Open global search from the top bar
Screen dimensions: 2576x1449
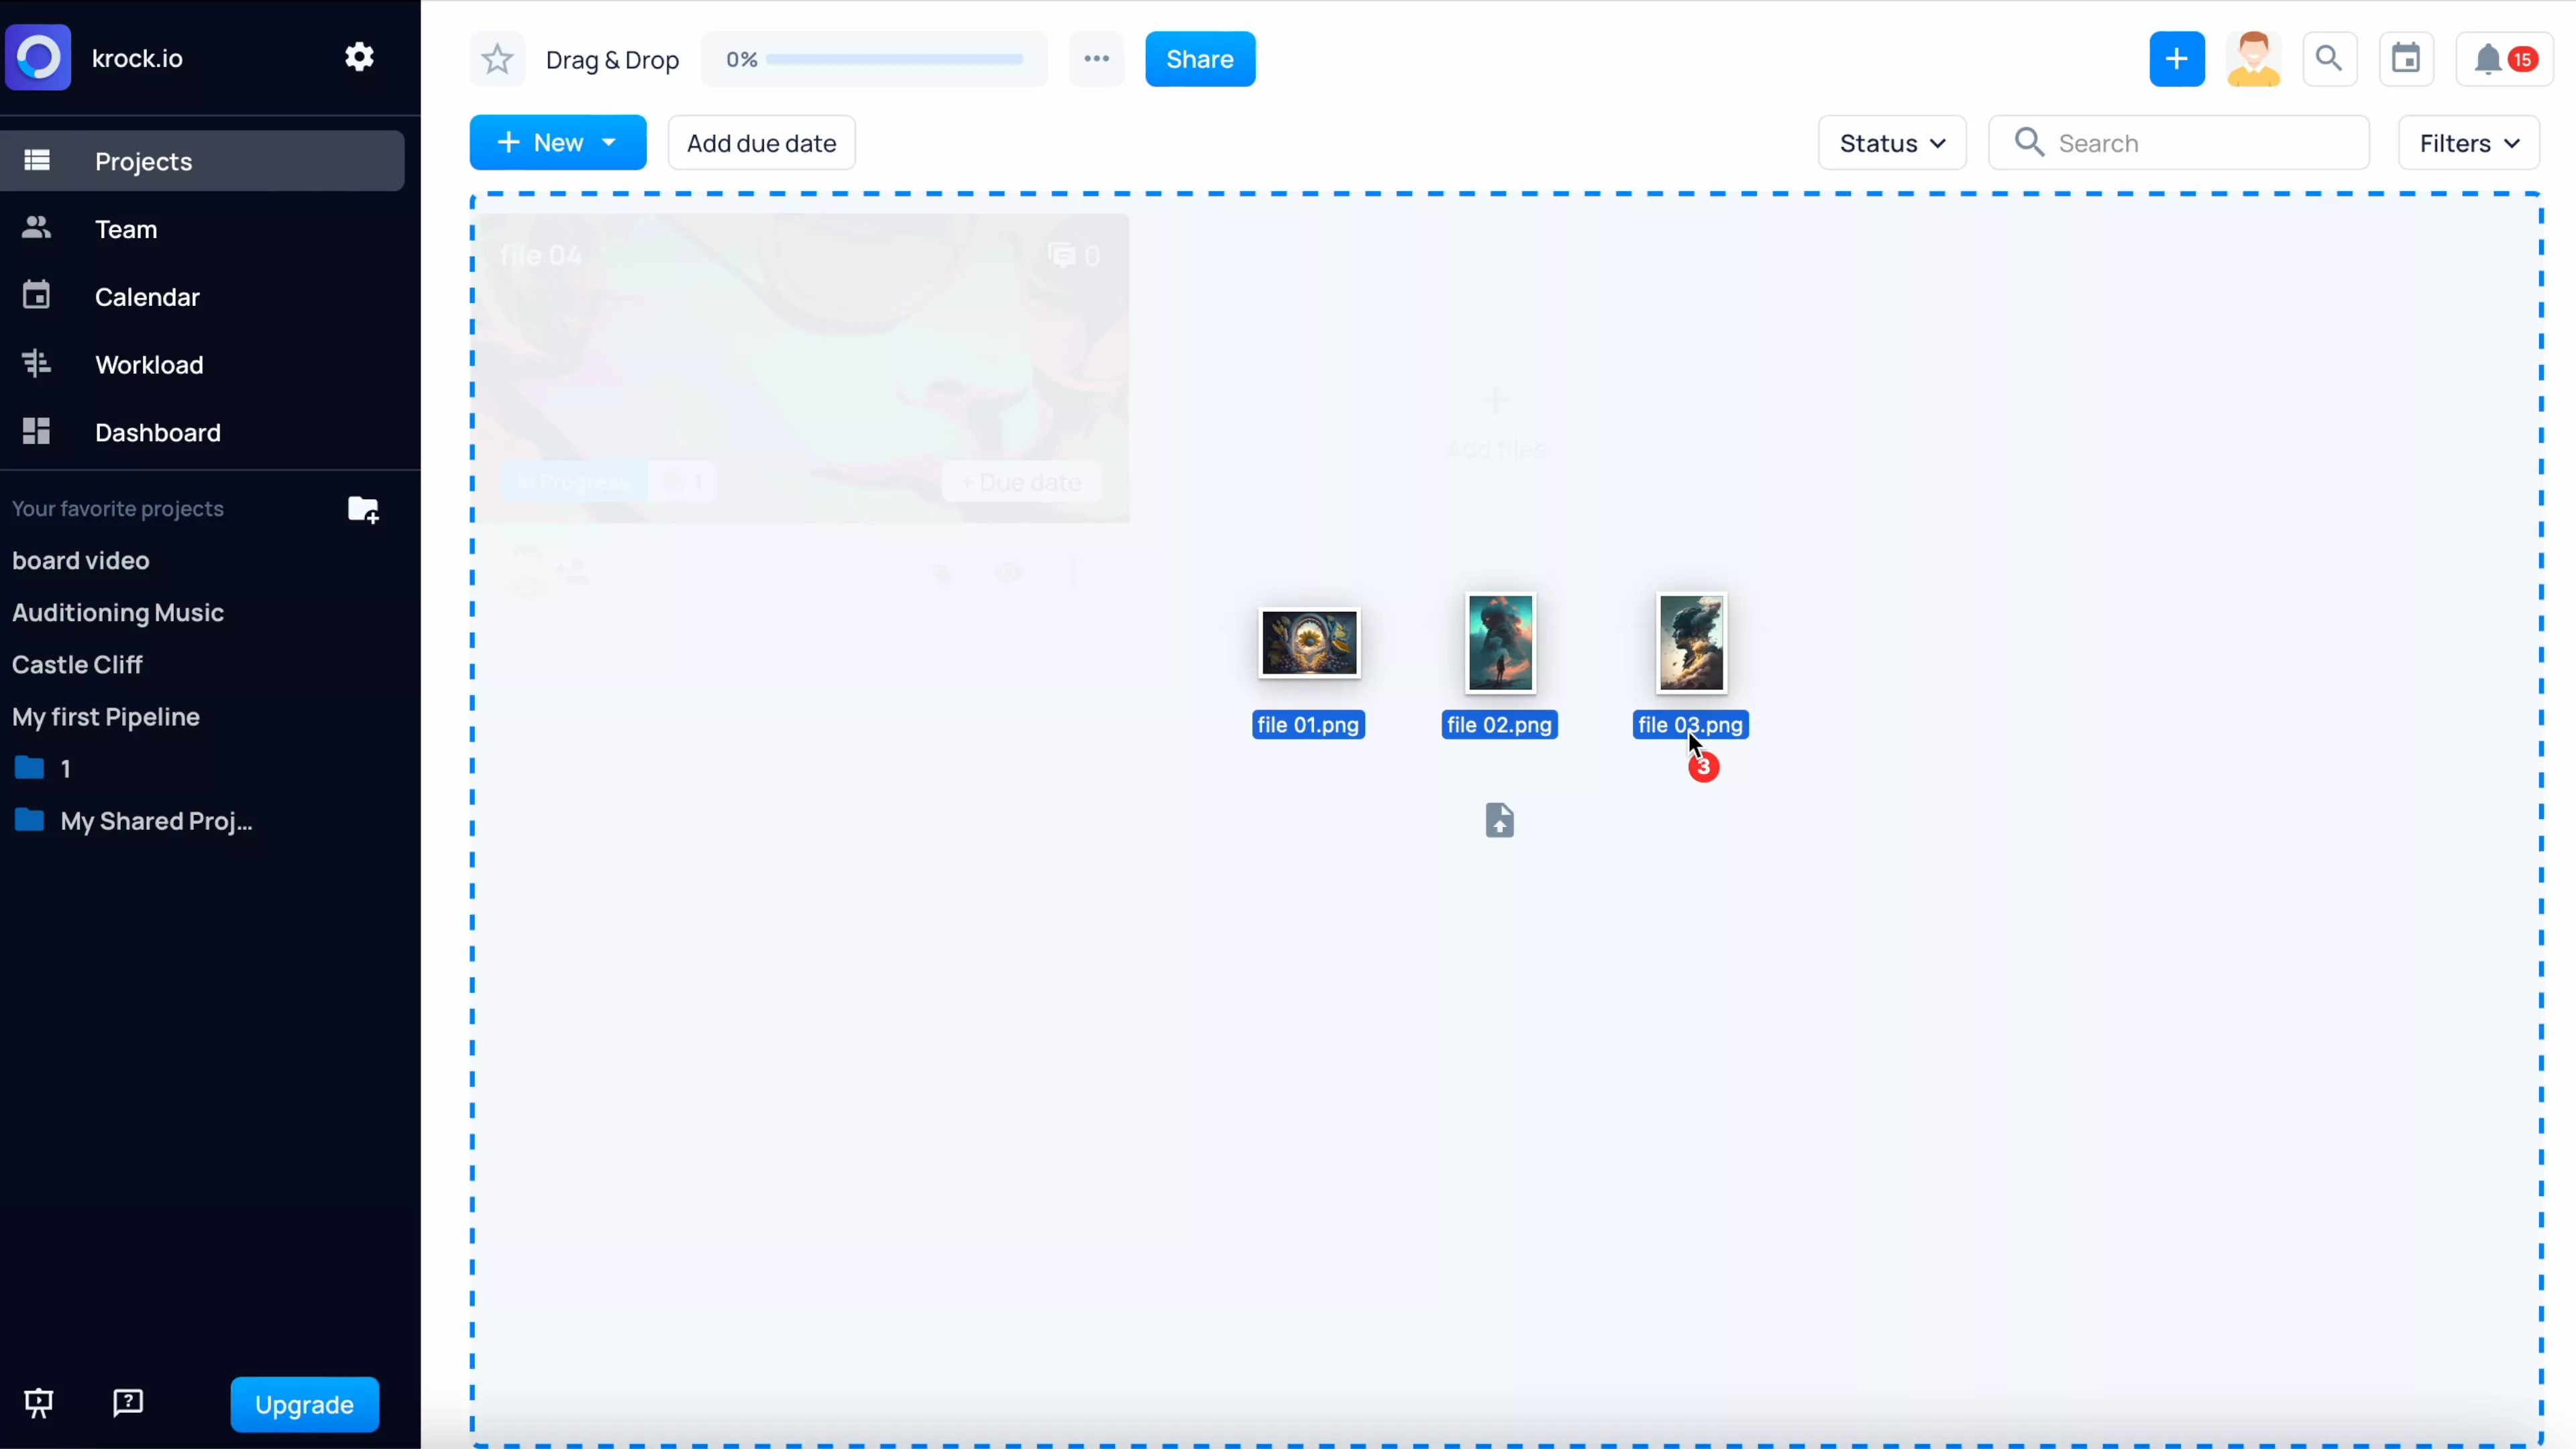coord(2330,58)
